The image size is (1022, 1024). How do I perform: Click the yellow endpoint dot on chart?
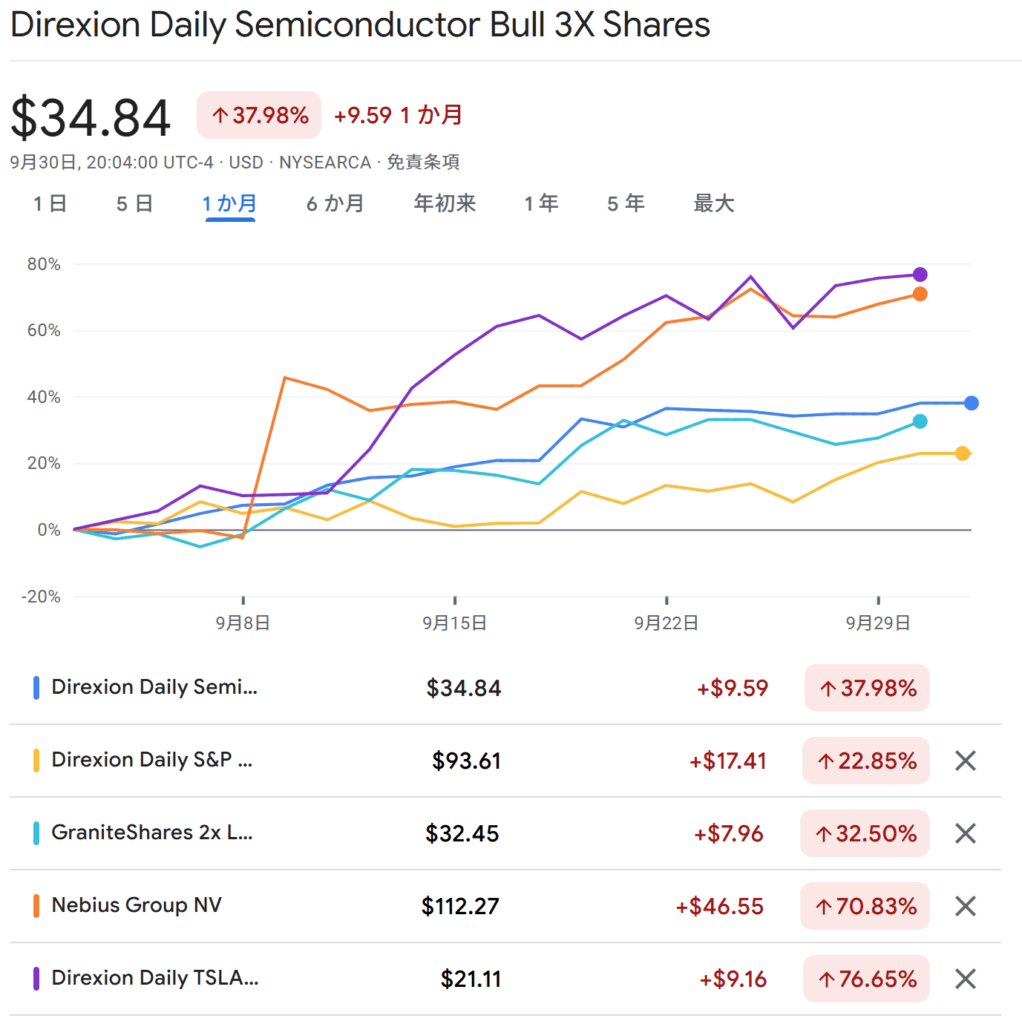pyautogui.click(x=962, y=453)
